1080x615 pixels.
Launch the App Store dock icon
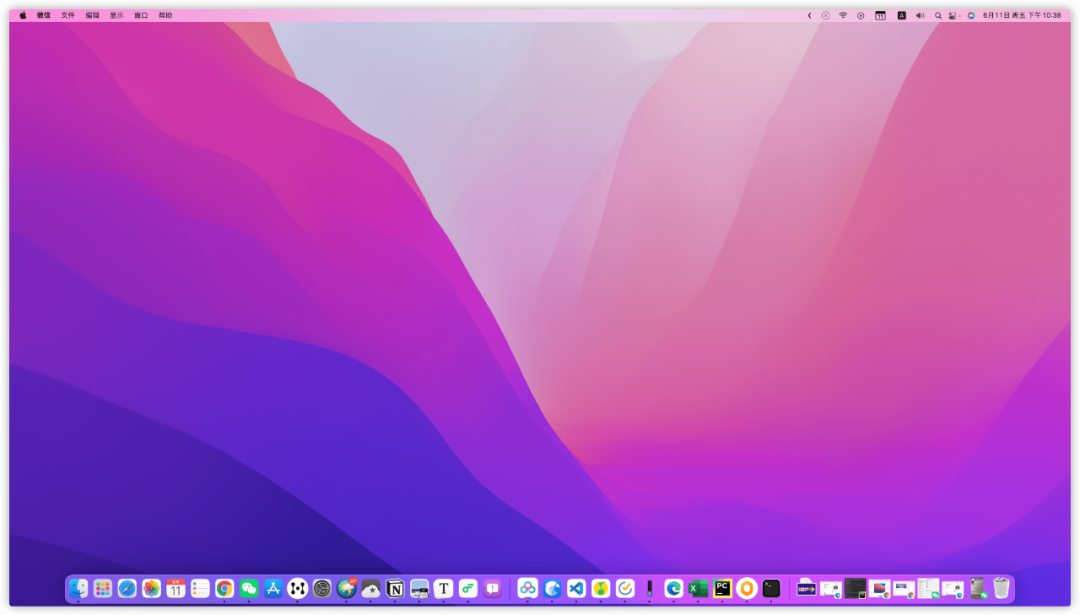[x=273, y=588]
